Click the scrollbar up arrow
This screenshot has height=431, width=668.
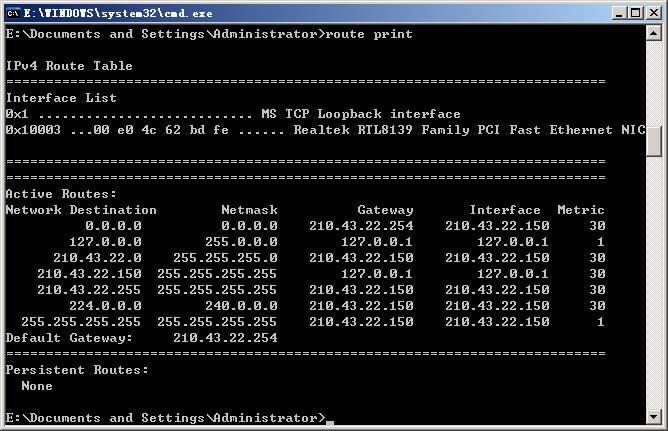[x=654, y=33]
